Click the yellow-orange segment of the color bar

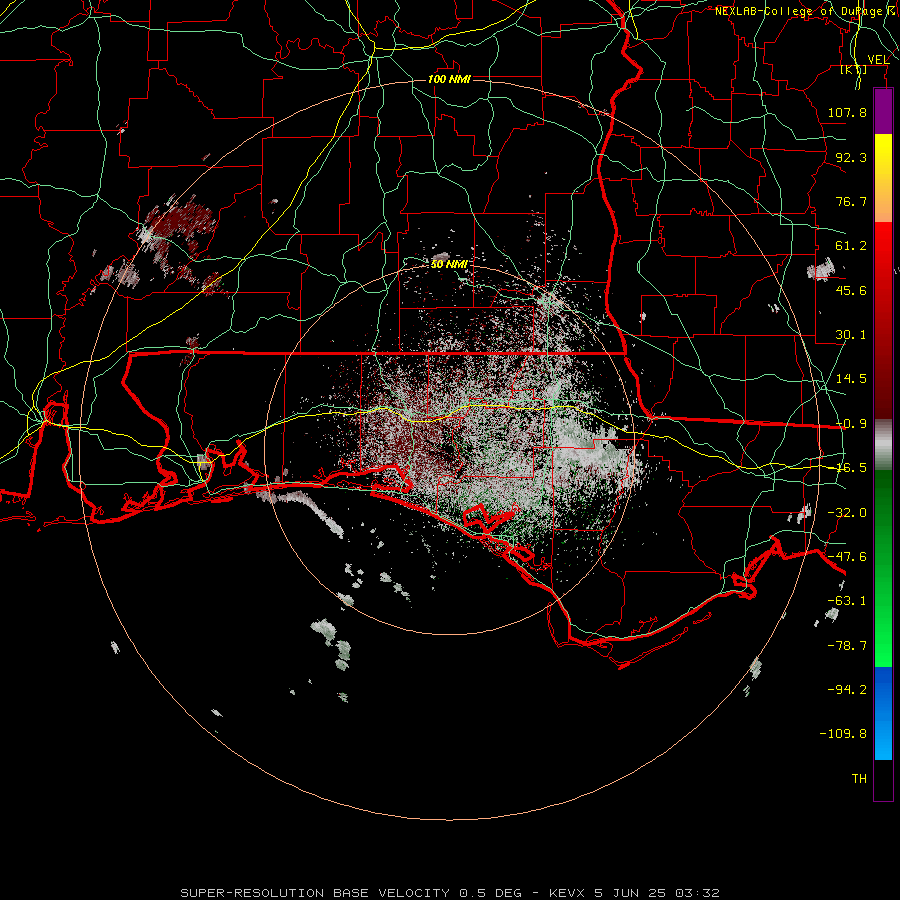pyautogui.click(x=883, y=178)
